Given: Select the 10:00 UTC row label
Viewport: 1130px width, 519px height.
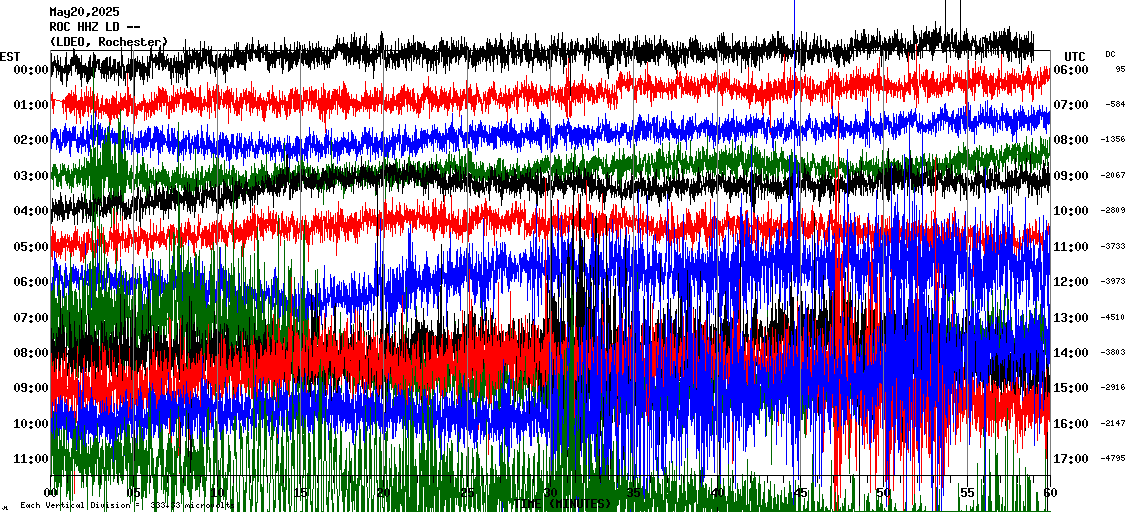Looking at the screenshot, I should (1070, 211).
